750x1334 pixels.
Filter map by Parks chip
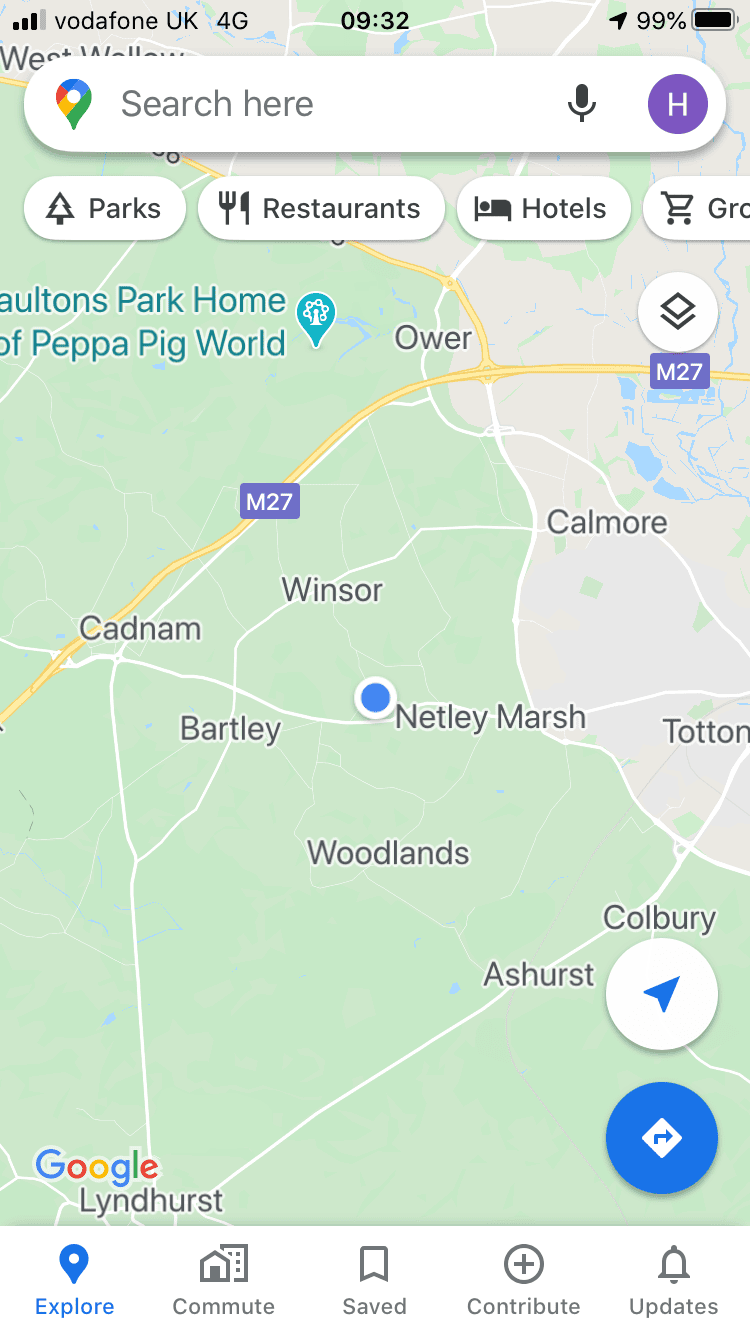coord(105,208)
